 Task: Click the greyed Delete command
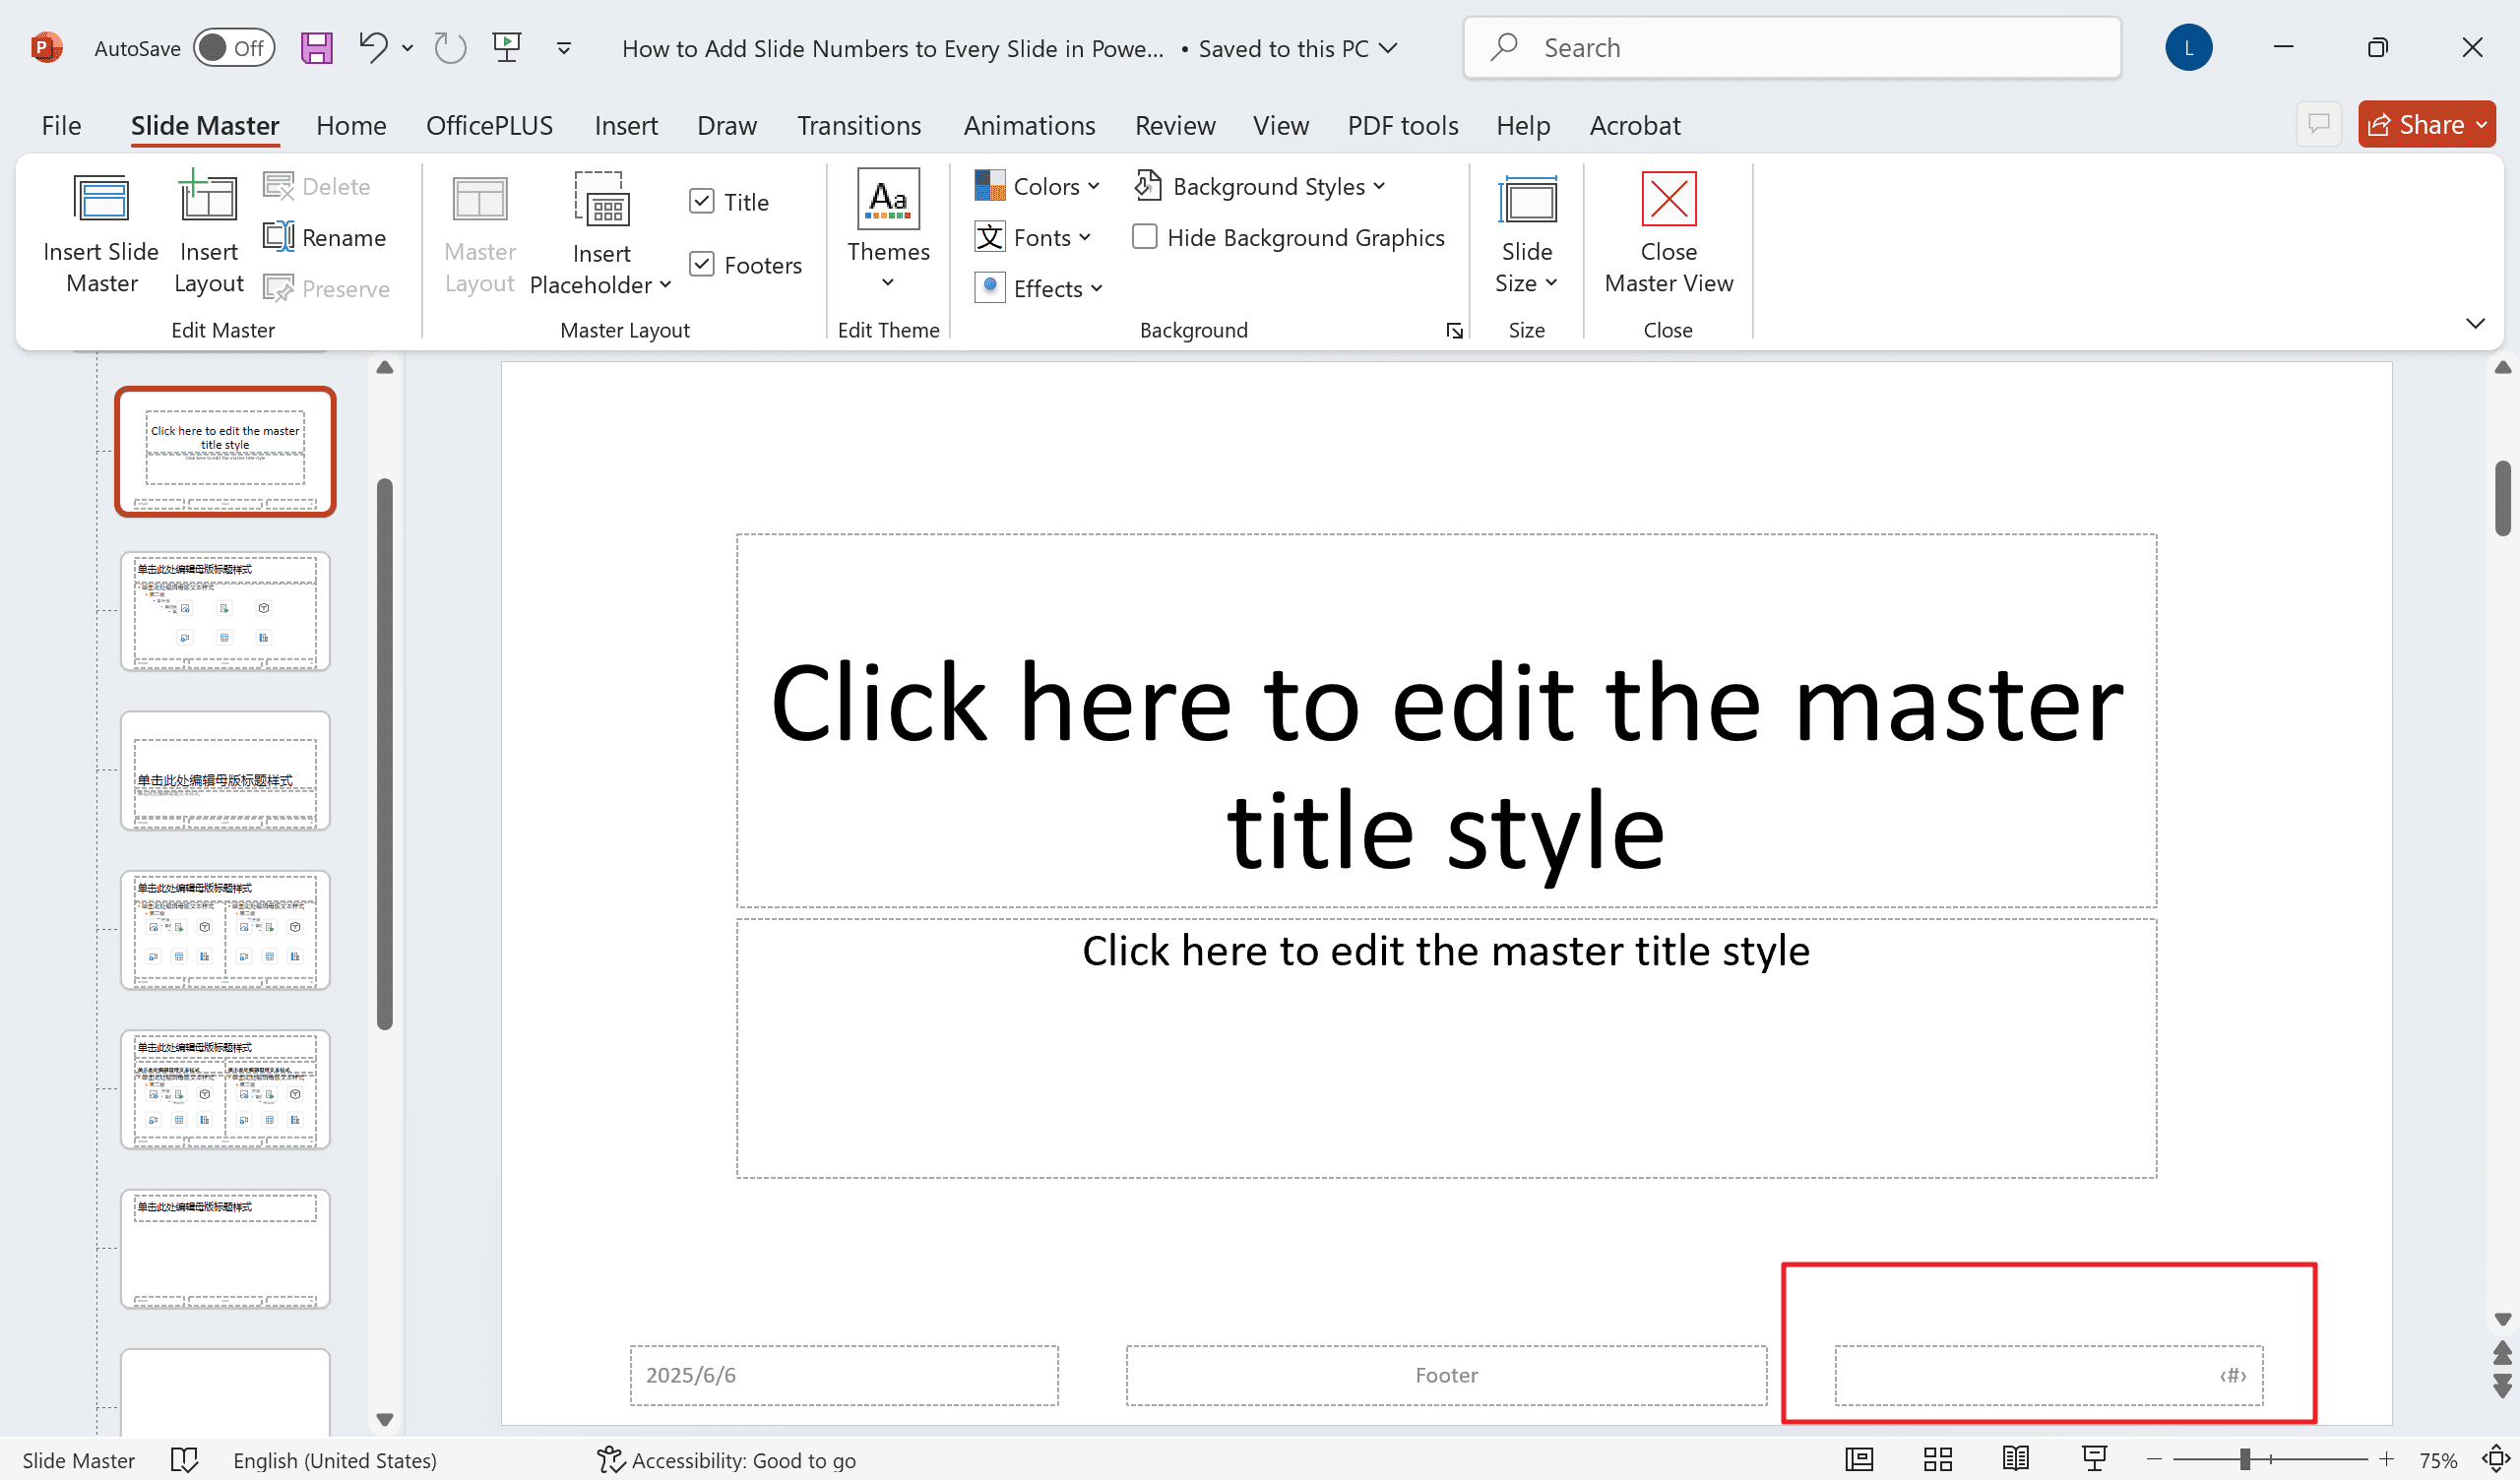click(x=317, y=186)
